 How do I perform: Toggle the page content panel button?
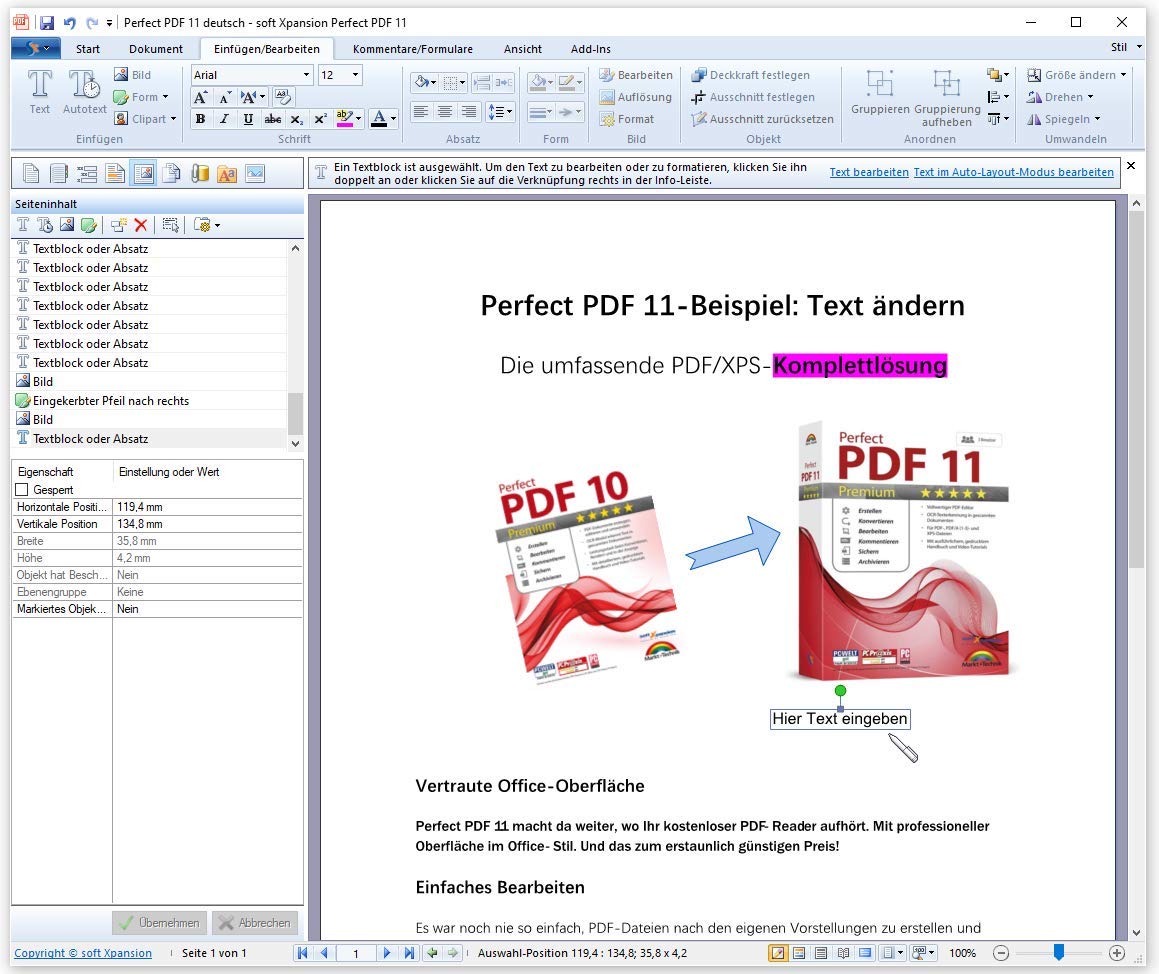(x=144, y=174)
